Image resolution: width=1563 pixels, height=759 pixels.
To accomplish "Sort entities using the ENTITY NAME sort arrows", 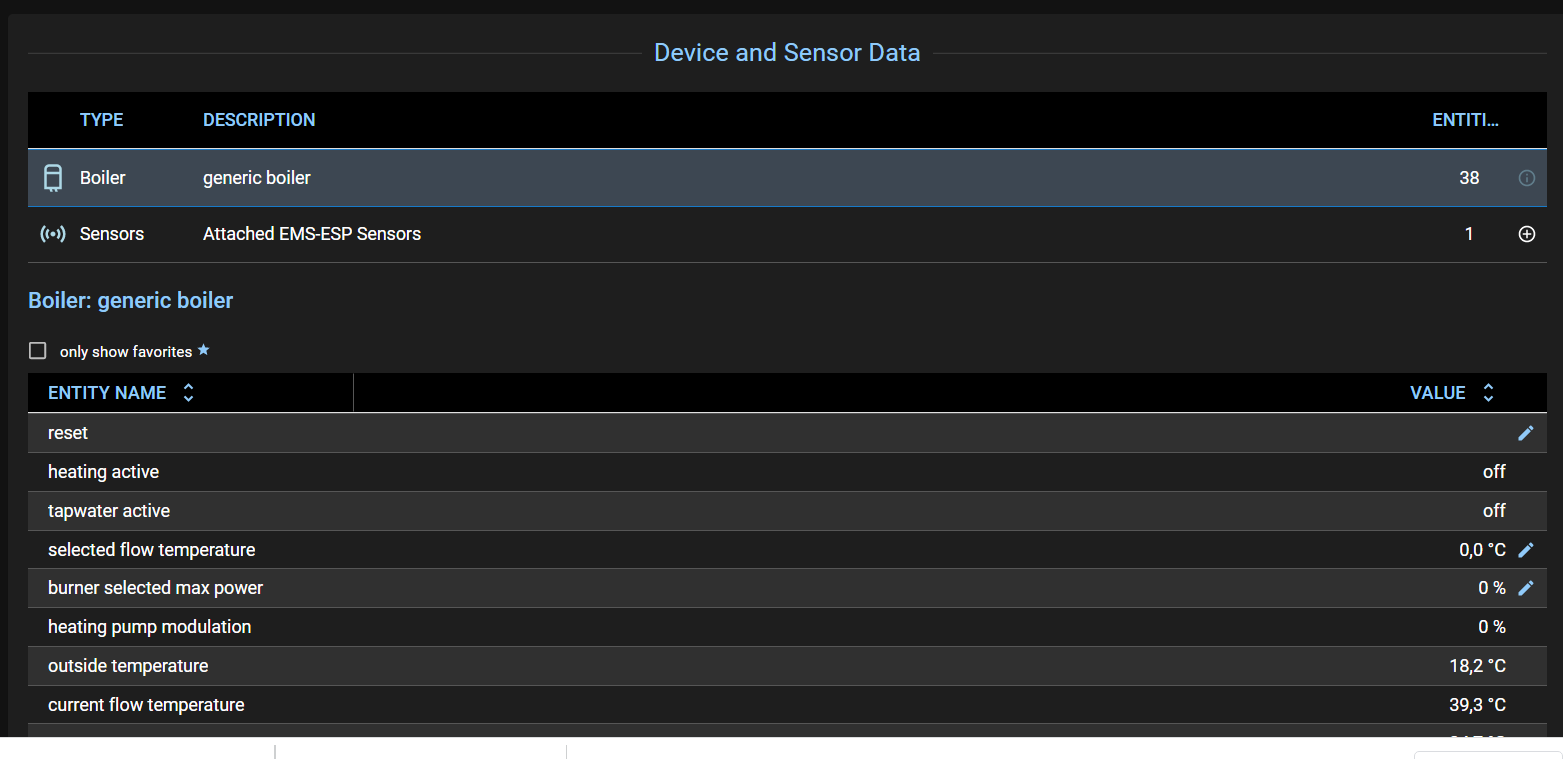I will (188, 392).
